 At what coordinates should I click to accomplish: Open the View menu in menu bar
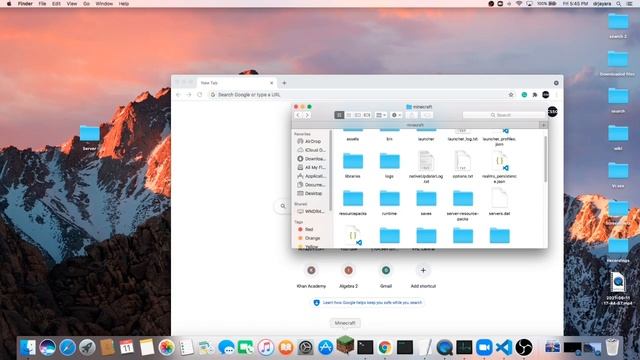[x=72, y=4]
